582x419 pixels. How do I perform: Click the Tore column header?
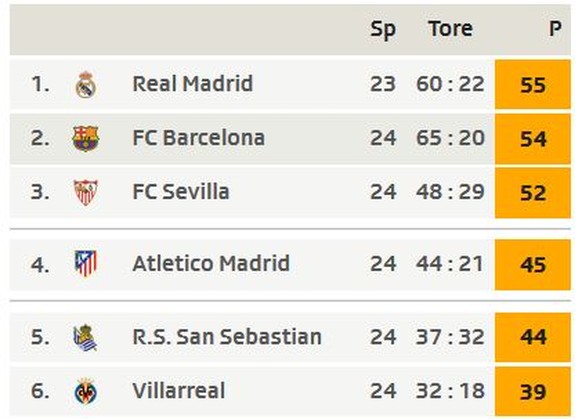point(451,29)
